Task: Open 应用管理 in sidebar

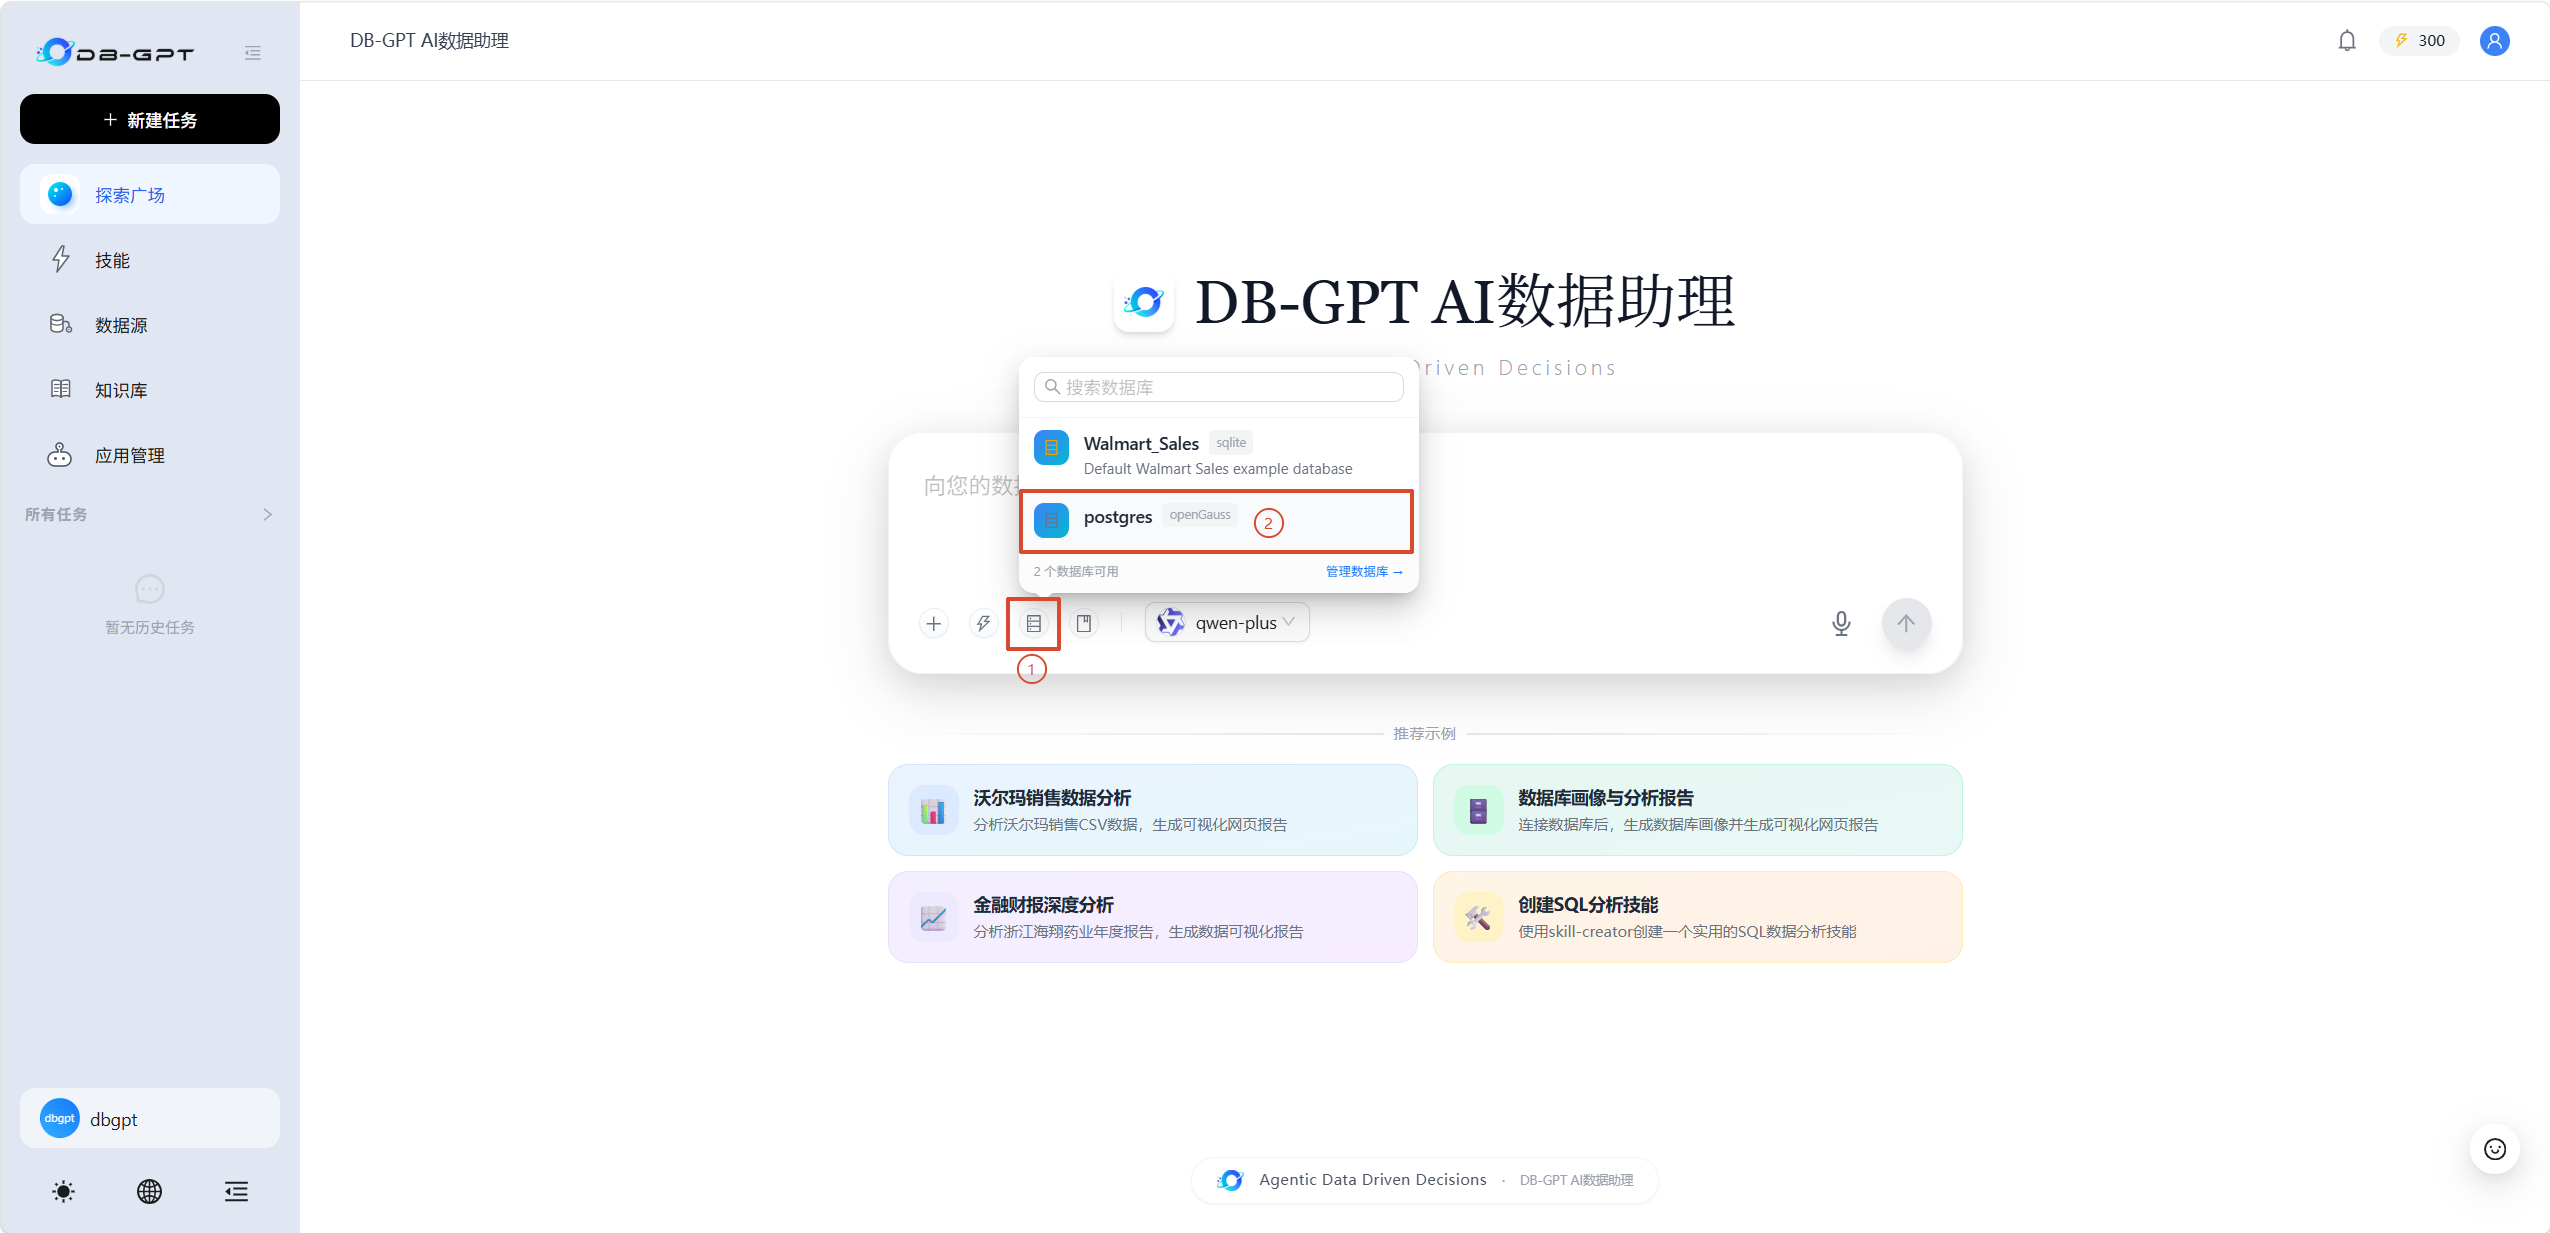Action: click(150, 455)
